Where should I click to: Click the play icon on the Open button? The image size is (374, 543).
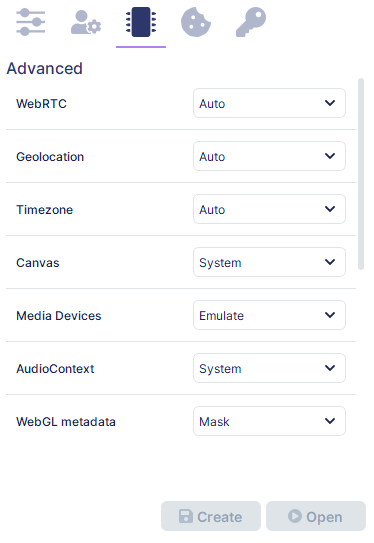(x=295, y=516)
